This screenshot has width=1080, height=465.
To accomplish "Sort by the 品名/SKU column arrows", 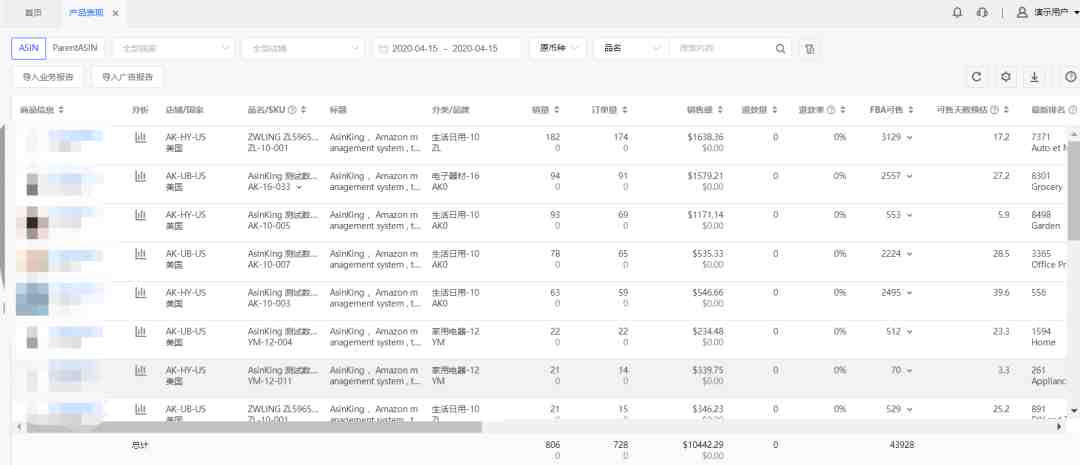I will 304,110.
